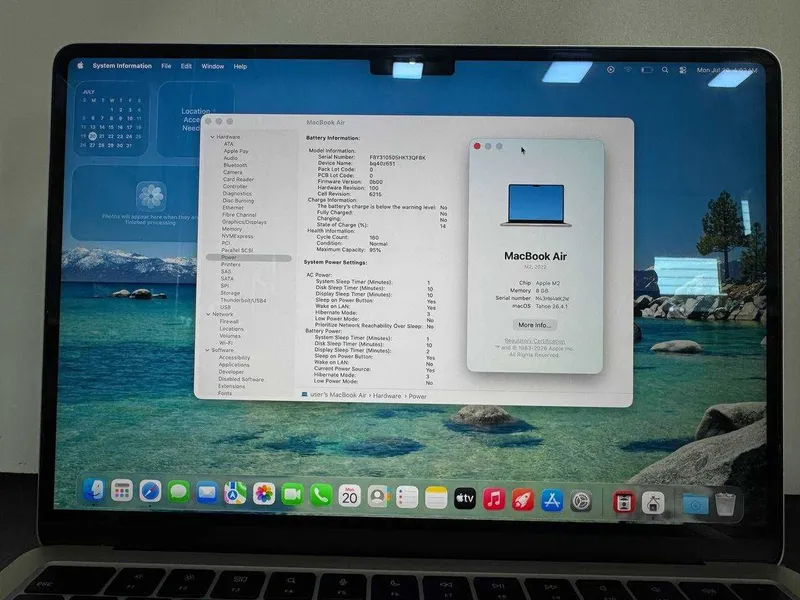
Task: Open the Edit menu
Action: tap(186, 66)
